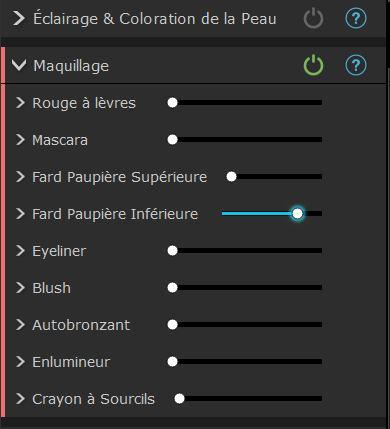Expand Rouge à lèvres options
This screenshot has height=429, width=390.
(20, 103)
